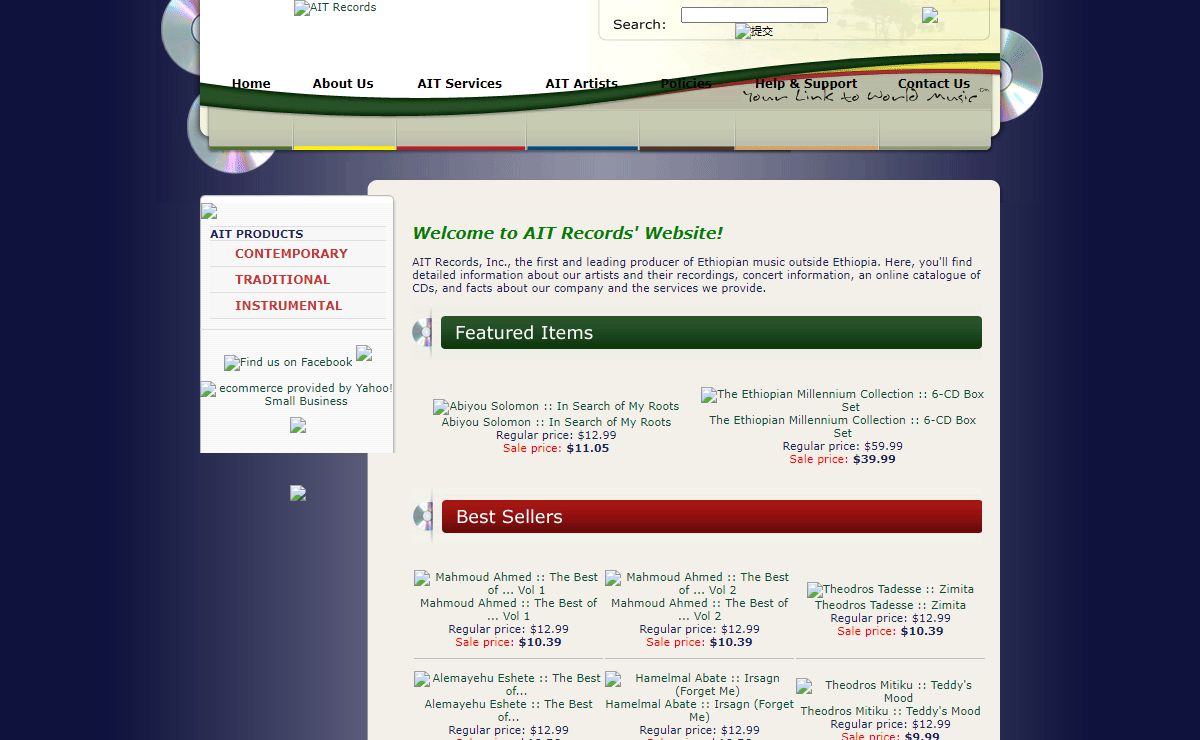Click the $10.39 sale price under Mahmoud Ahmed Vol 1
1200x740 pixels.
click(540, 642)
